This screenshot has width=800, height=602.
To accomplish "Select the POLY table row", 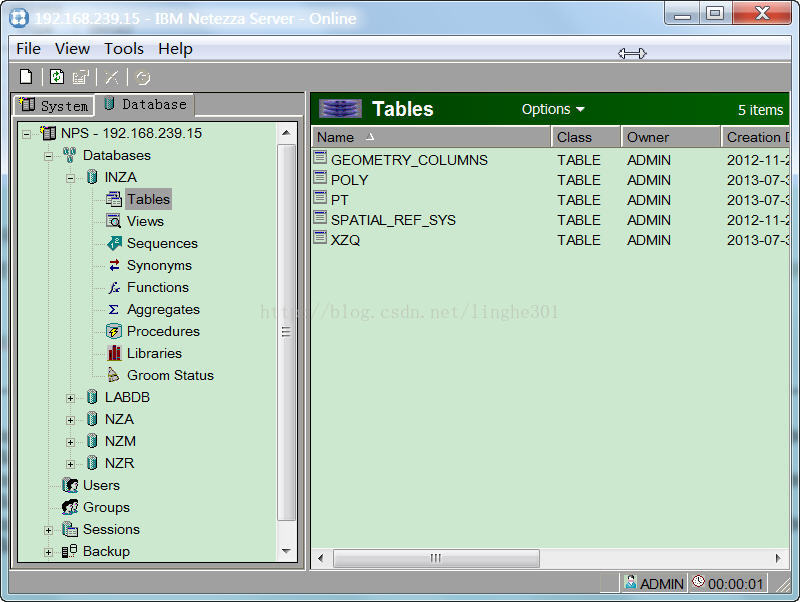I will 551,180.
